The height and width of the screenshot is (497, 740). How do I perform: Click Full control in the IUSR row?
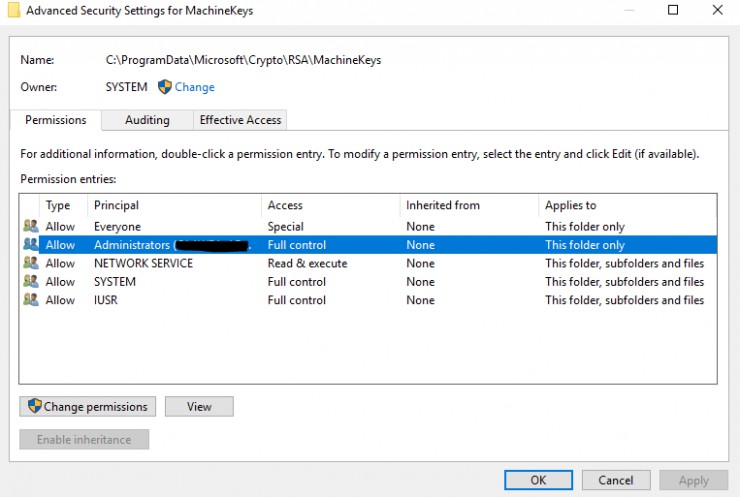click(x=297, y=300)
